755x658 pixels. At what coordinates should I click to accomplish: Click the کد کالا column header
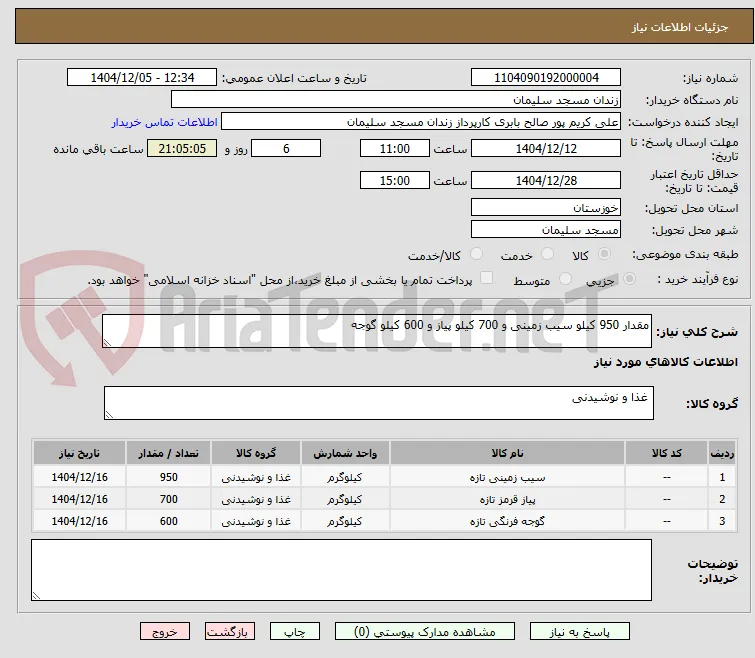pos(666,453)
